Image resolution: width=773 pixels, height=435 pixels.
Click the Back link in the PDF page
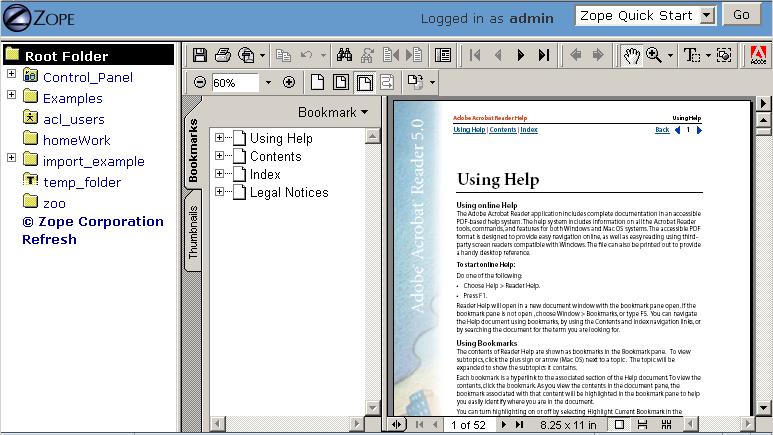point(662,130)
